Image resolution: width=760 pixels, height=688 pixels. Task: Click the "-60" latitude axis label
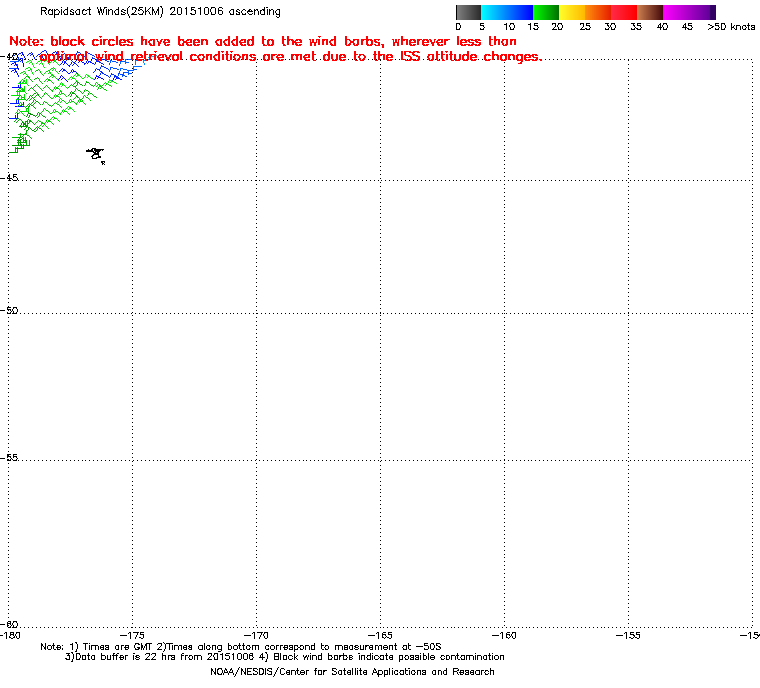point(9,624)
